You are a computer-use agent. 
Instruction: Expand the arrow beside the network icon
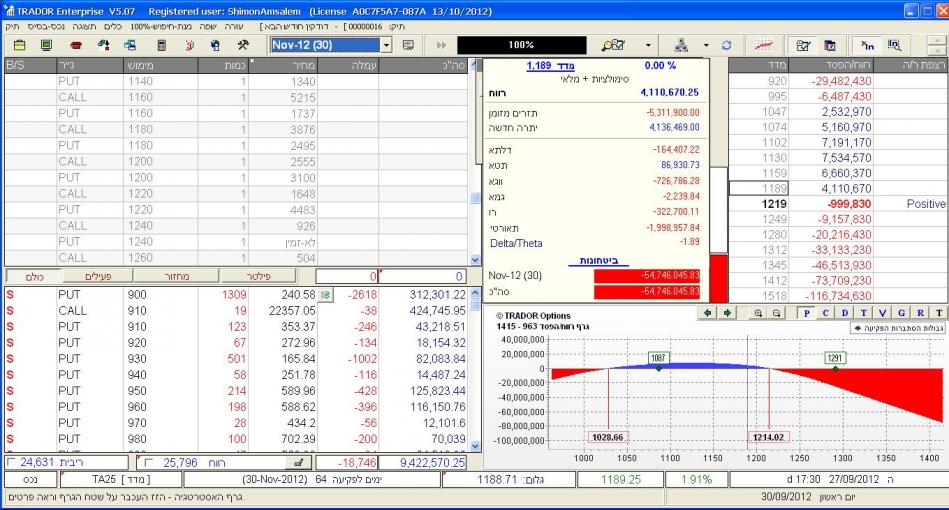click(x=705, y=46)
